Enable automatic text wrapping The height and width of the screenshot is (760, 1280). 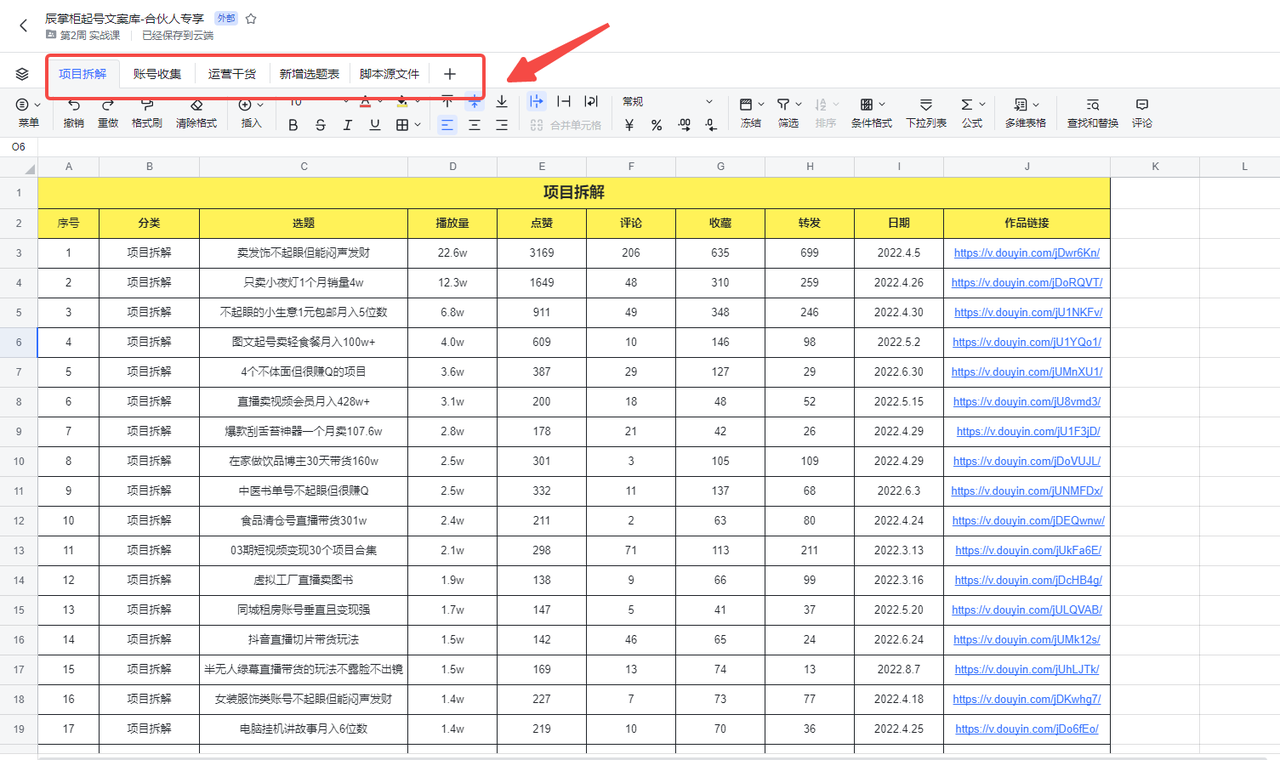click(x=591, y=101)
